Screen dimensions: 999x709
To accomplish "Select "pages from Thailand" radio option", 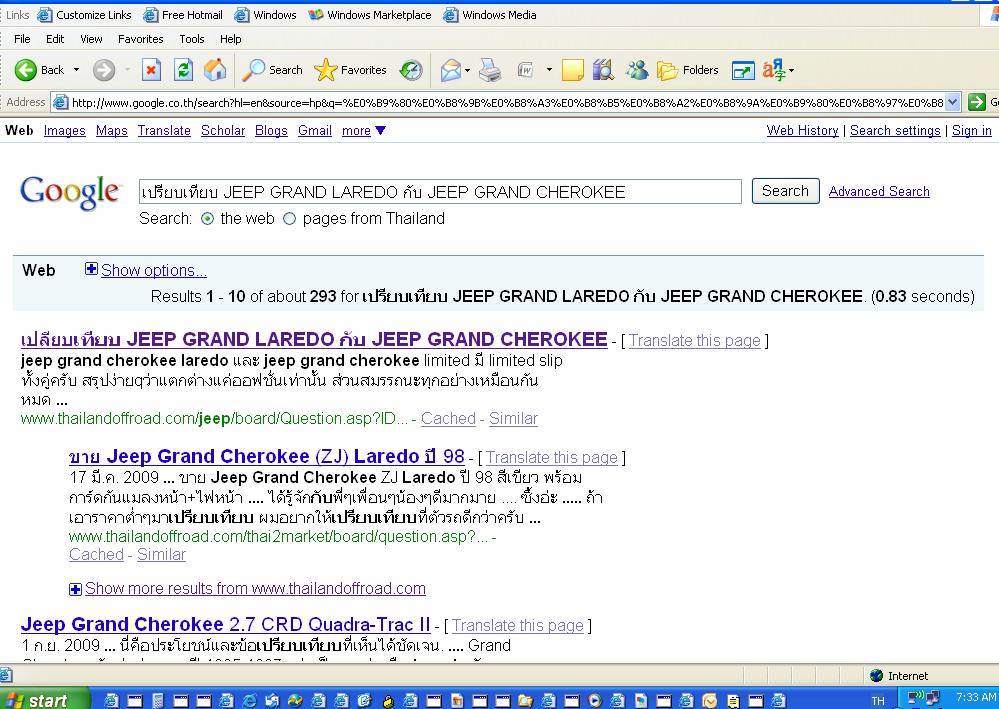I will click(290, 219).
